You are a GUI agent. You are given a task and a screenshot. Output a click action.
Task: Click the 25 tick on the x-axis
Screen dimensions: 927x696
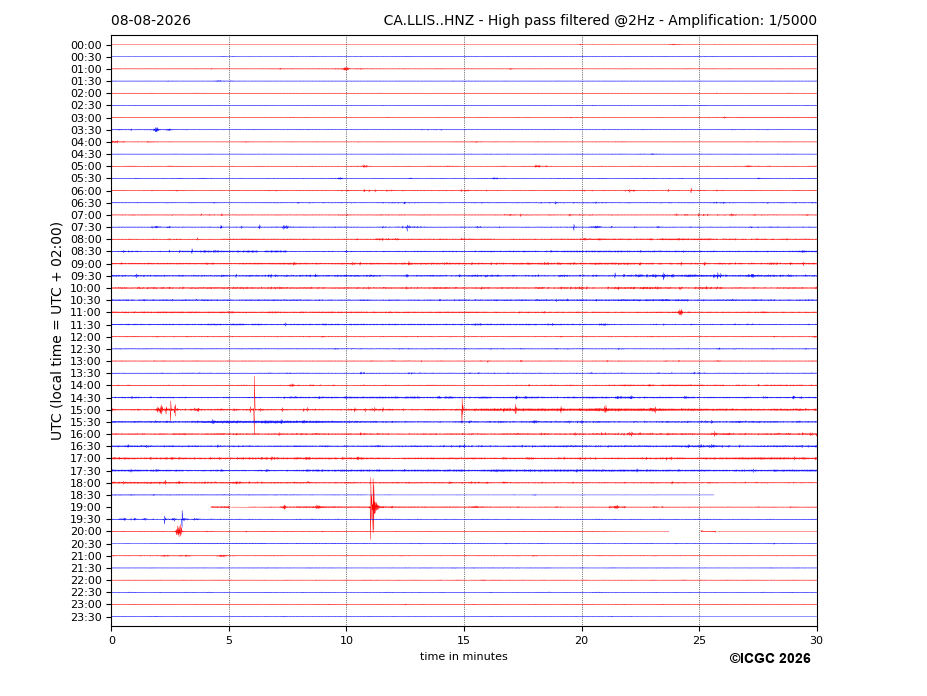[699, 640]
